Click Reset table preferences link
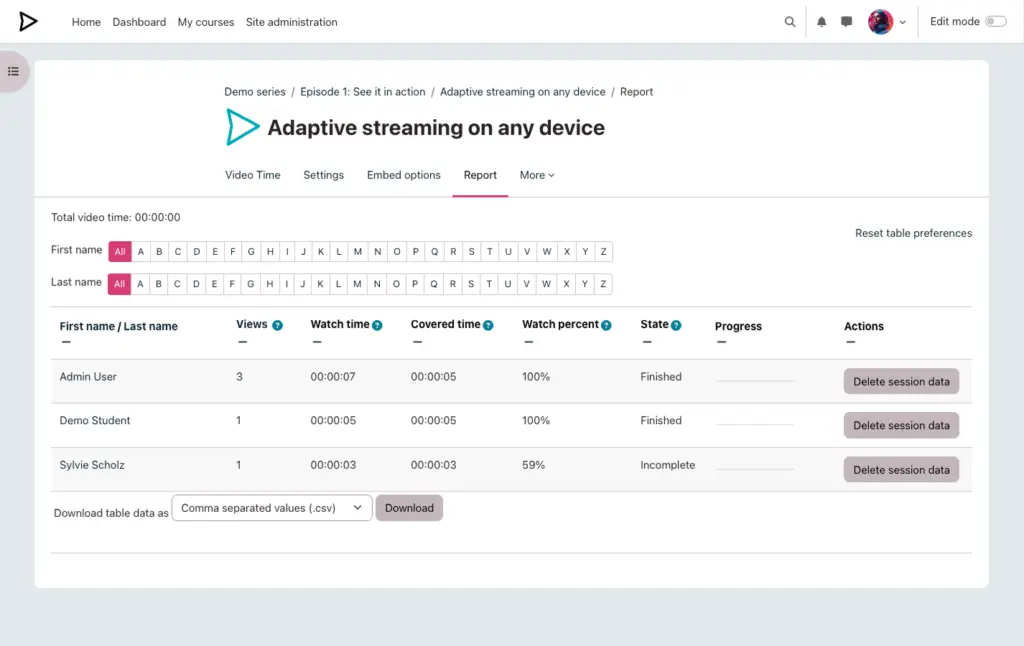Image resolution: width=1024 pixels, height=646 pixels. 913,233
